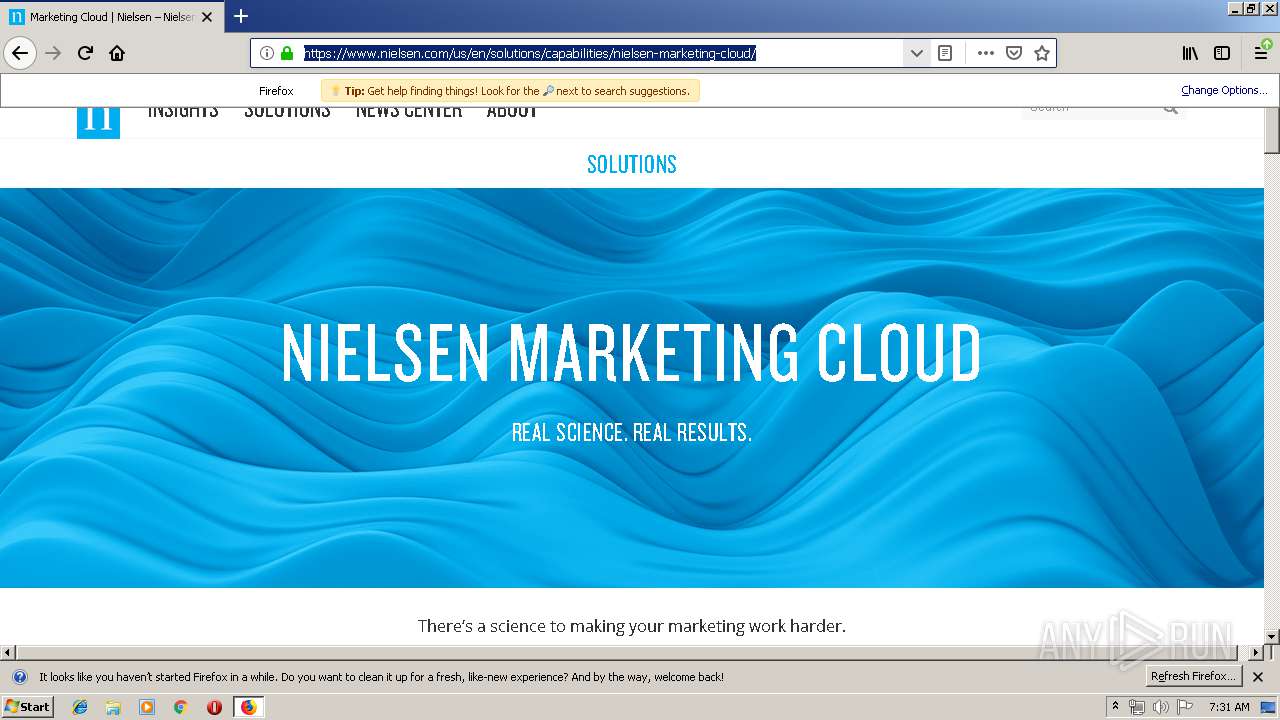Click the horizontal scrollbar right arrow
The image size is (1280, 720).
coord(1257,653)
